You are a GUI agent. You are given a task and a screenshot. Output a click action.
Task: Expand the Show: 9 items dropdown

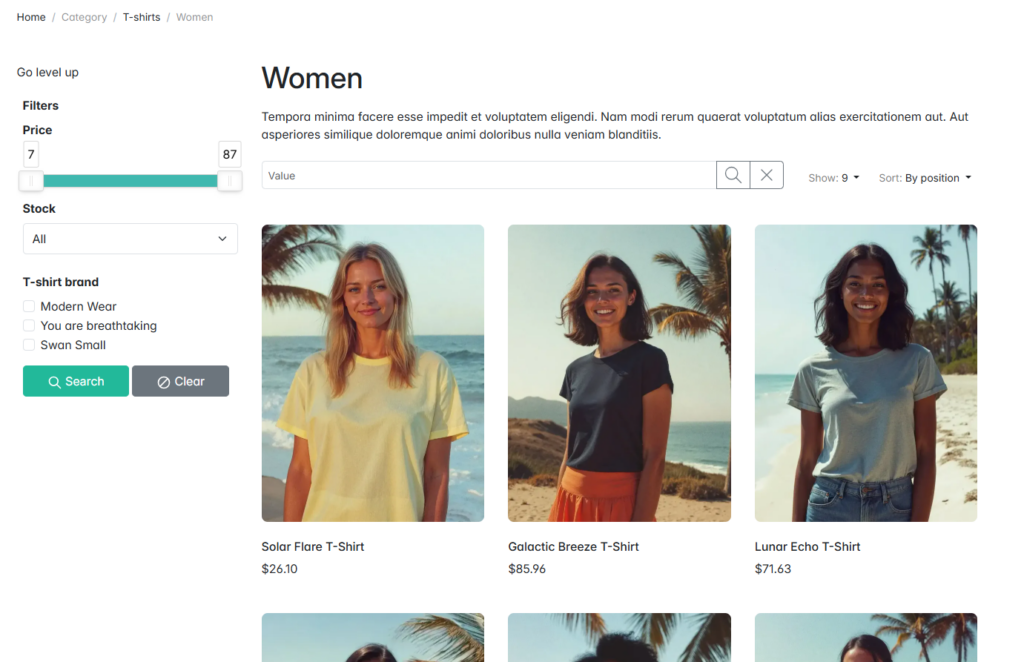click(x=834, y=178)
